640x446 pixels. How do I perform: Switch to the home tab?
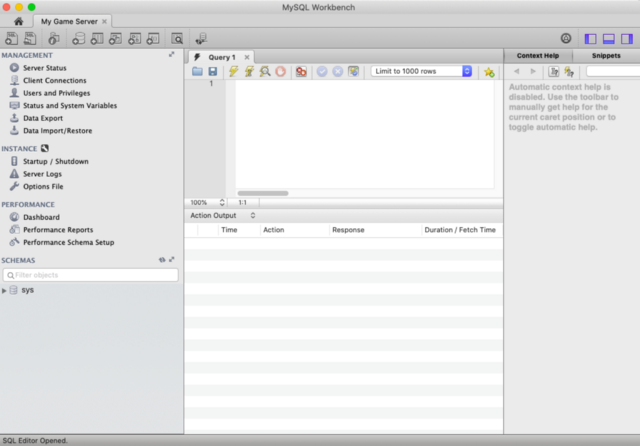18,21
